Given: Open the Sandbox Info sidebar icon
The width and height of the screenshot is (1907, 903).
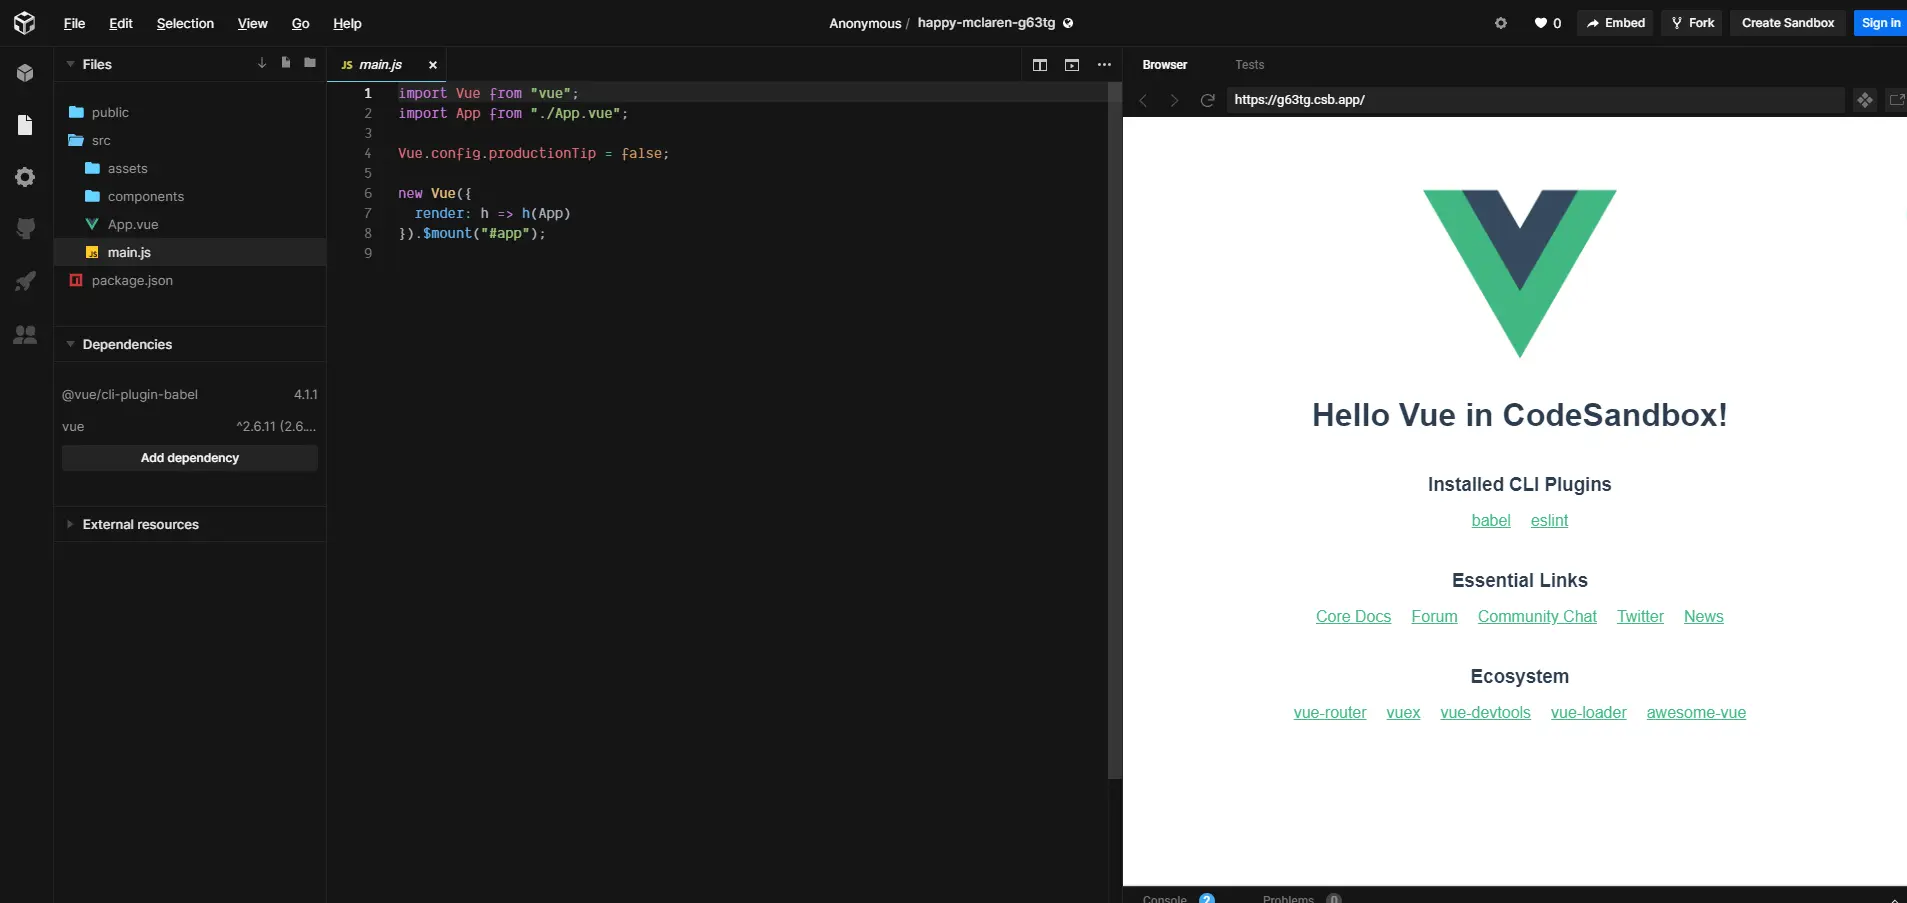Looking at the screenshot, I should pyautogui.click(x=25, y=73).
